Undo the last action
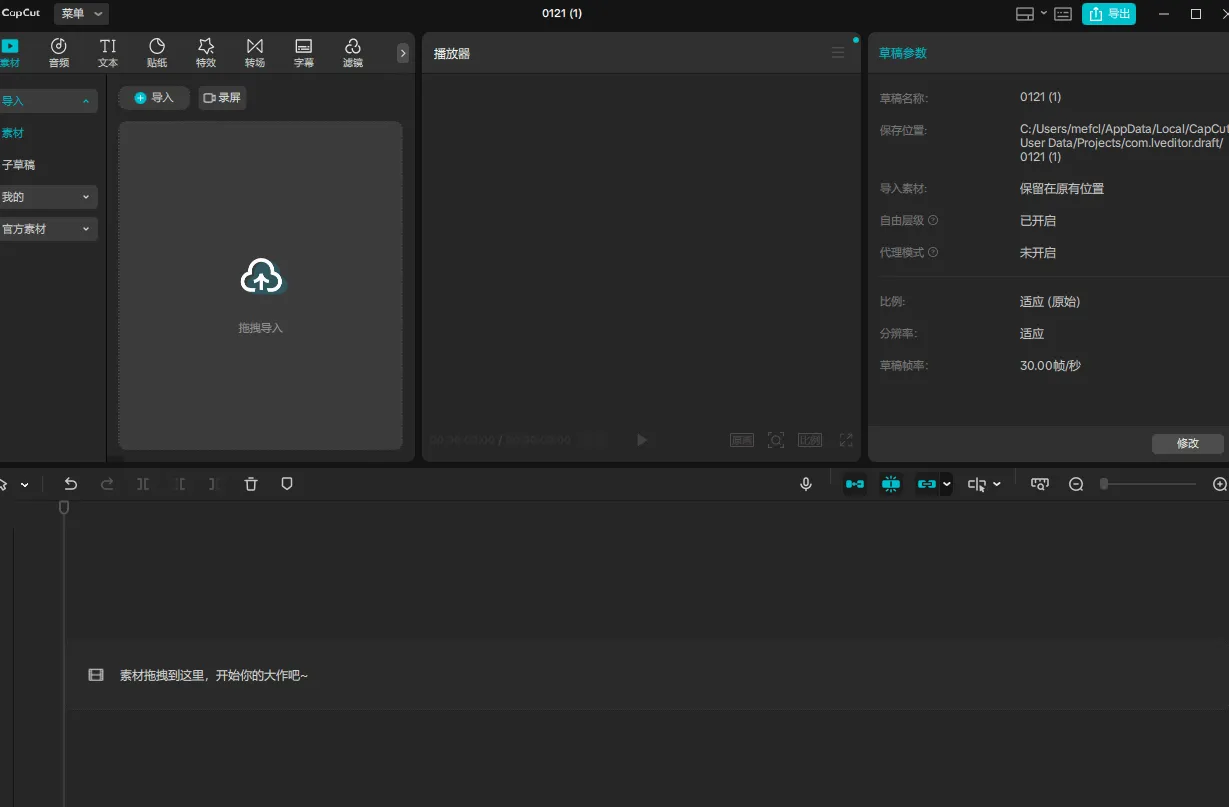The image size is (1229, 807). (x=70, y=484)
